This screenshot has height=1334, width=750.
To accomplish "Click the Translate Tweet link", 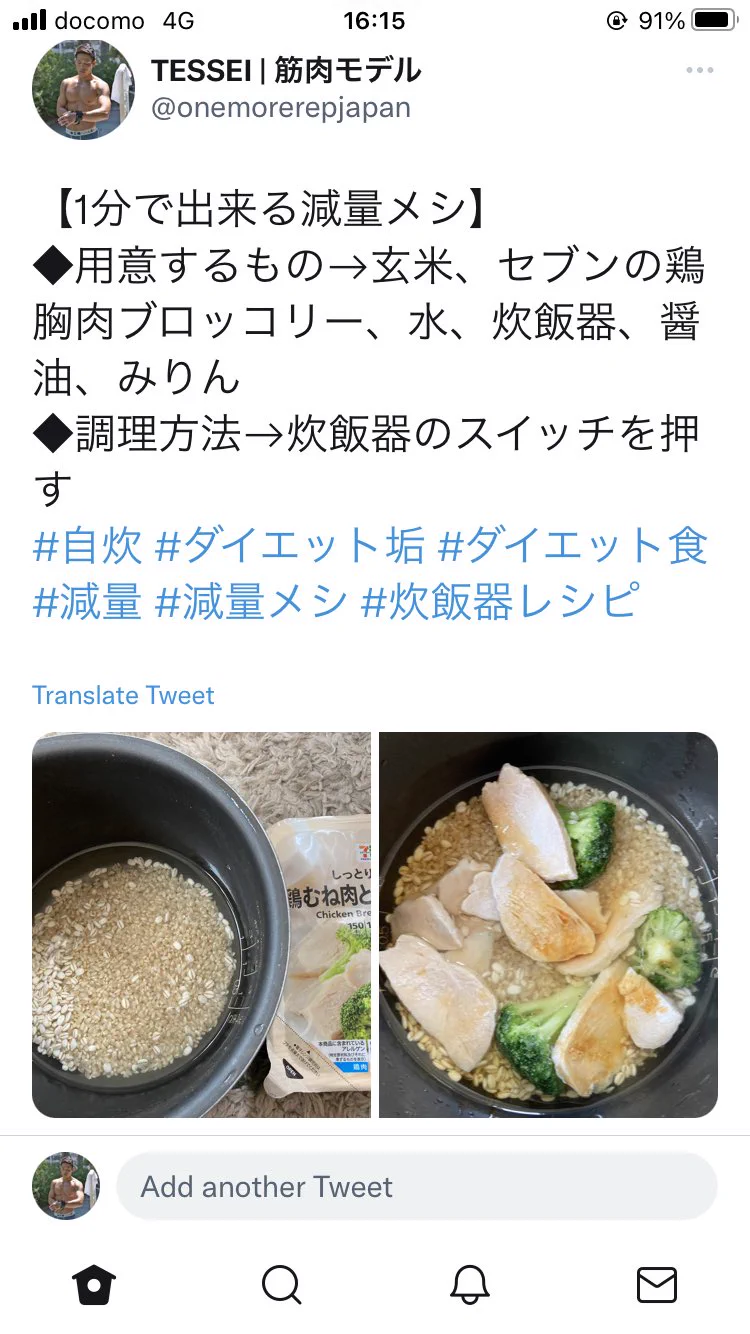I will [x=123, y=695].
